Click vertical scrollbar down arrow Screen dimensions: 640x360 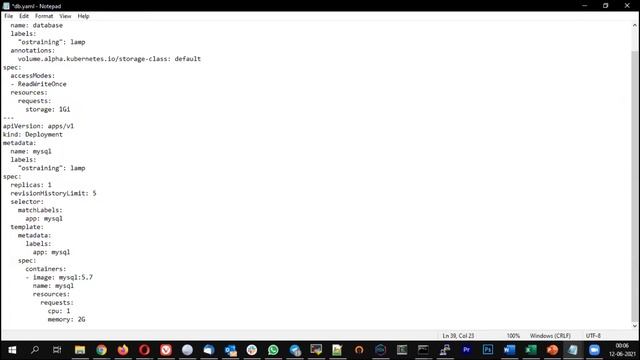[635, 326]
